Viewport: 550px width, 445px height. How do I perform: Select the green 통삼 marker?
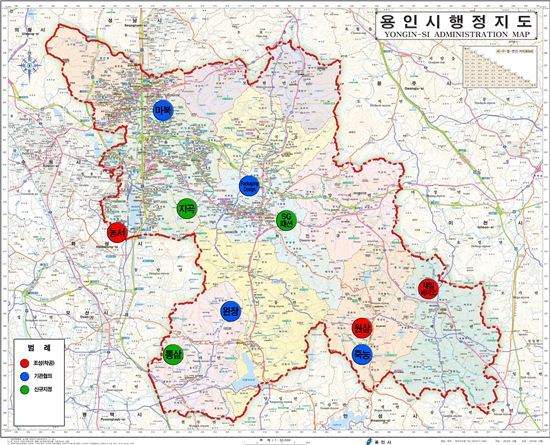173,354
